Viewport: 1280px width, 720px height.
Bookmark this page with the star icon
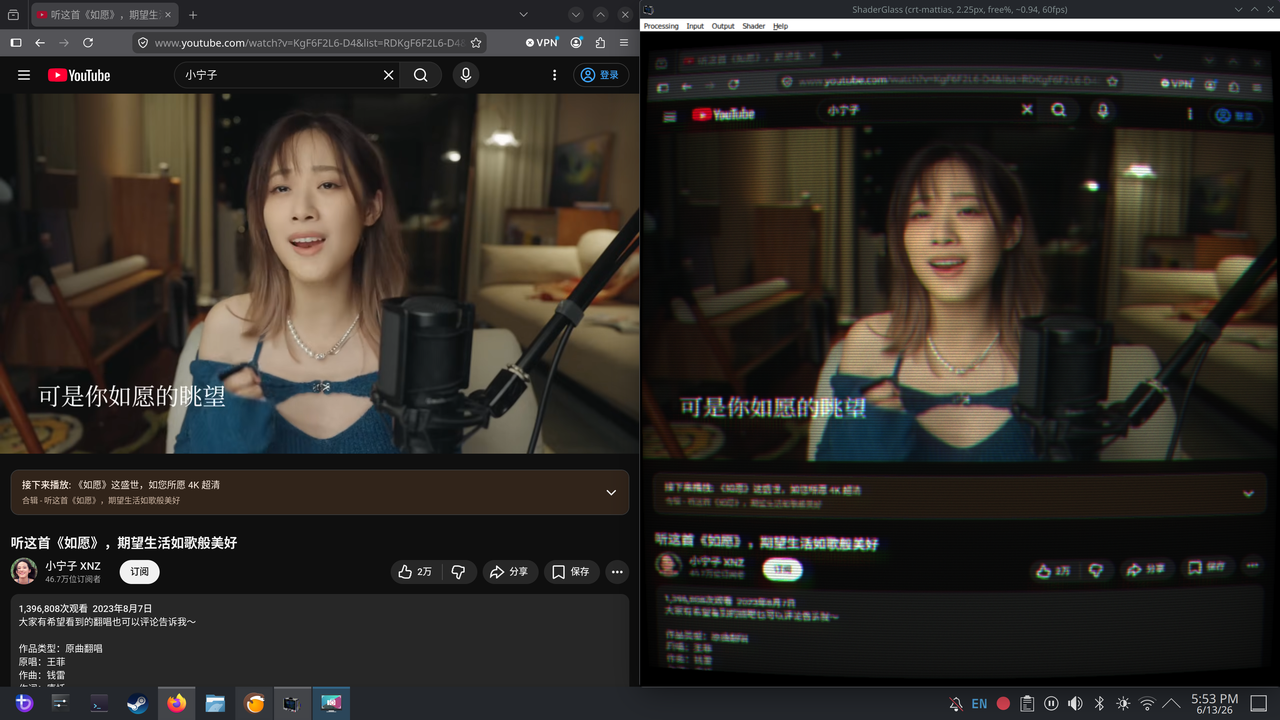point(476,43)
